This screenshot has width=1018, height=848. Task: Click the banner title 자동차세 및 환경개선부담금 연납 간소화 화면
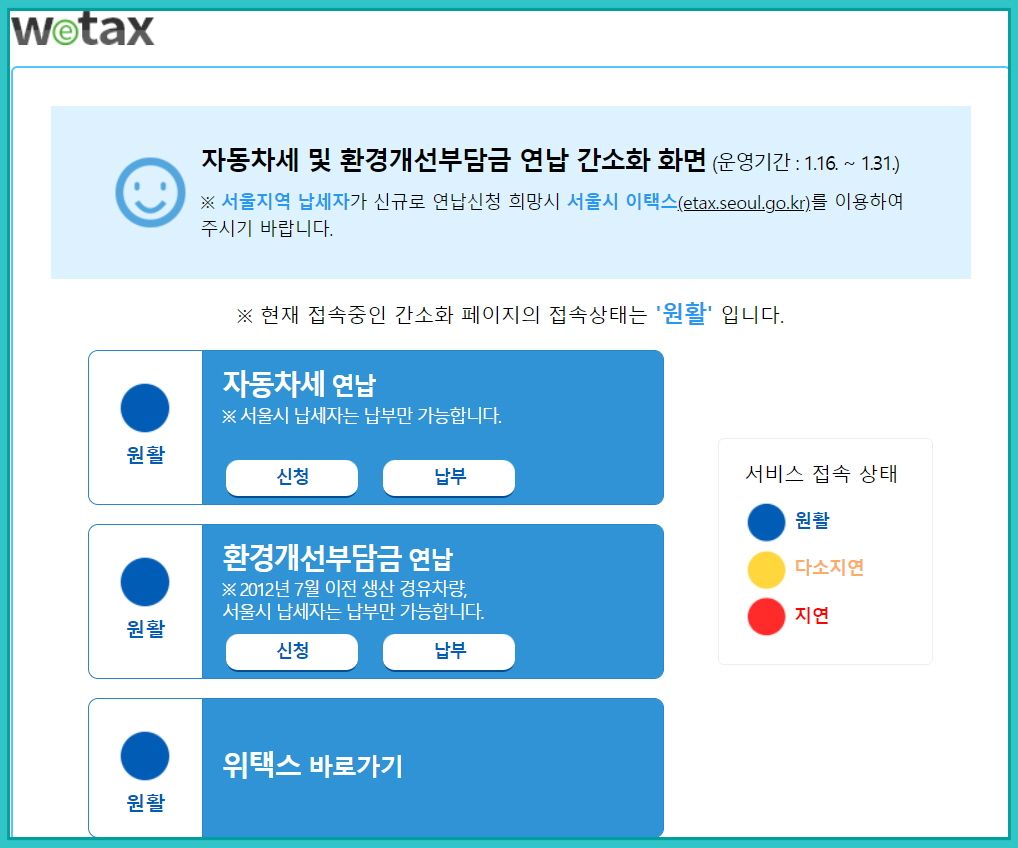[453, 160]
